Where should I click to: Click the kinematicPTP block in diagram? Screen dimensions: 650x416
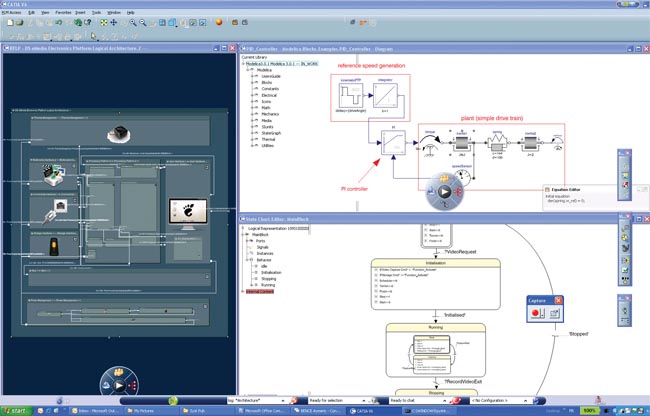351,96
